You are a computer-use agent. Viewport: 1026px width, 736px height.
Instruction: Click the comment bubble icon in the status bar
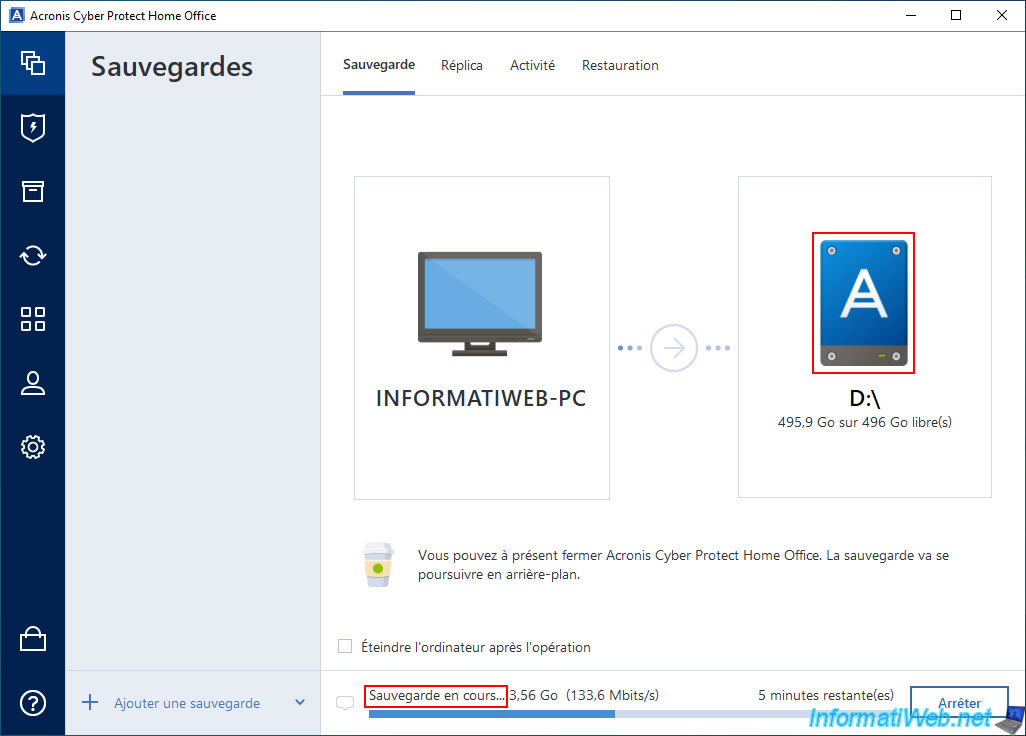[345, 703]
